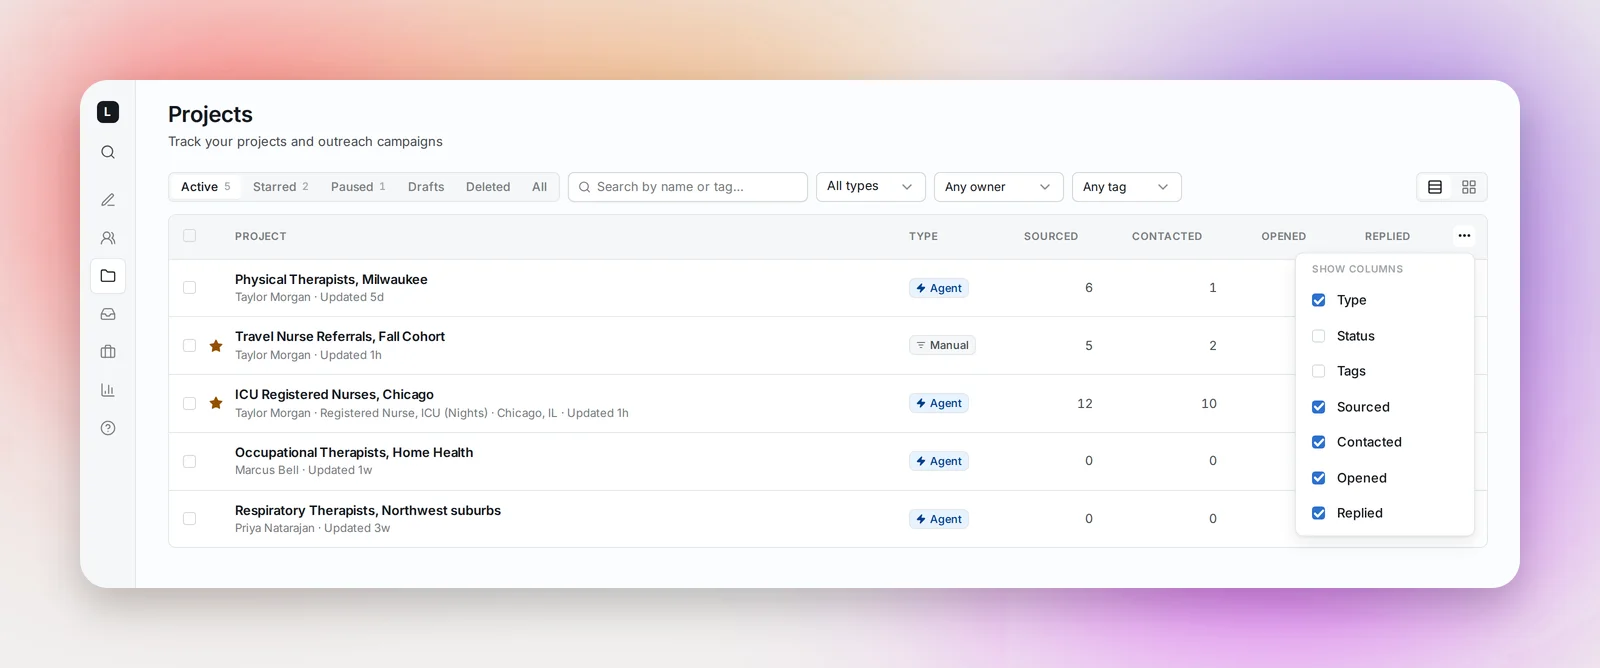This screenshot has width=1600, height=668.
Task: Open the briefcase icon in sidebar
Action: pyautogui.click(x=108, y=352)
